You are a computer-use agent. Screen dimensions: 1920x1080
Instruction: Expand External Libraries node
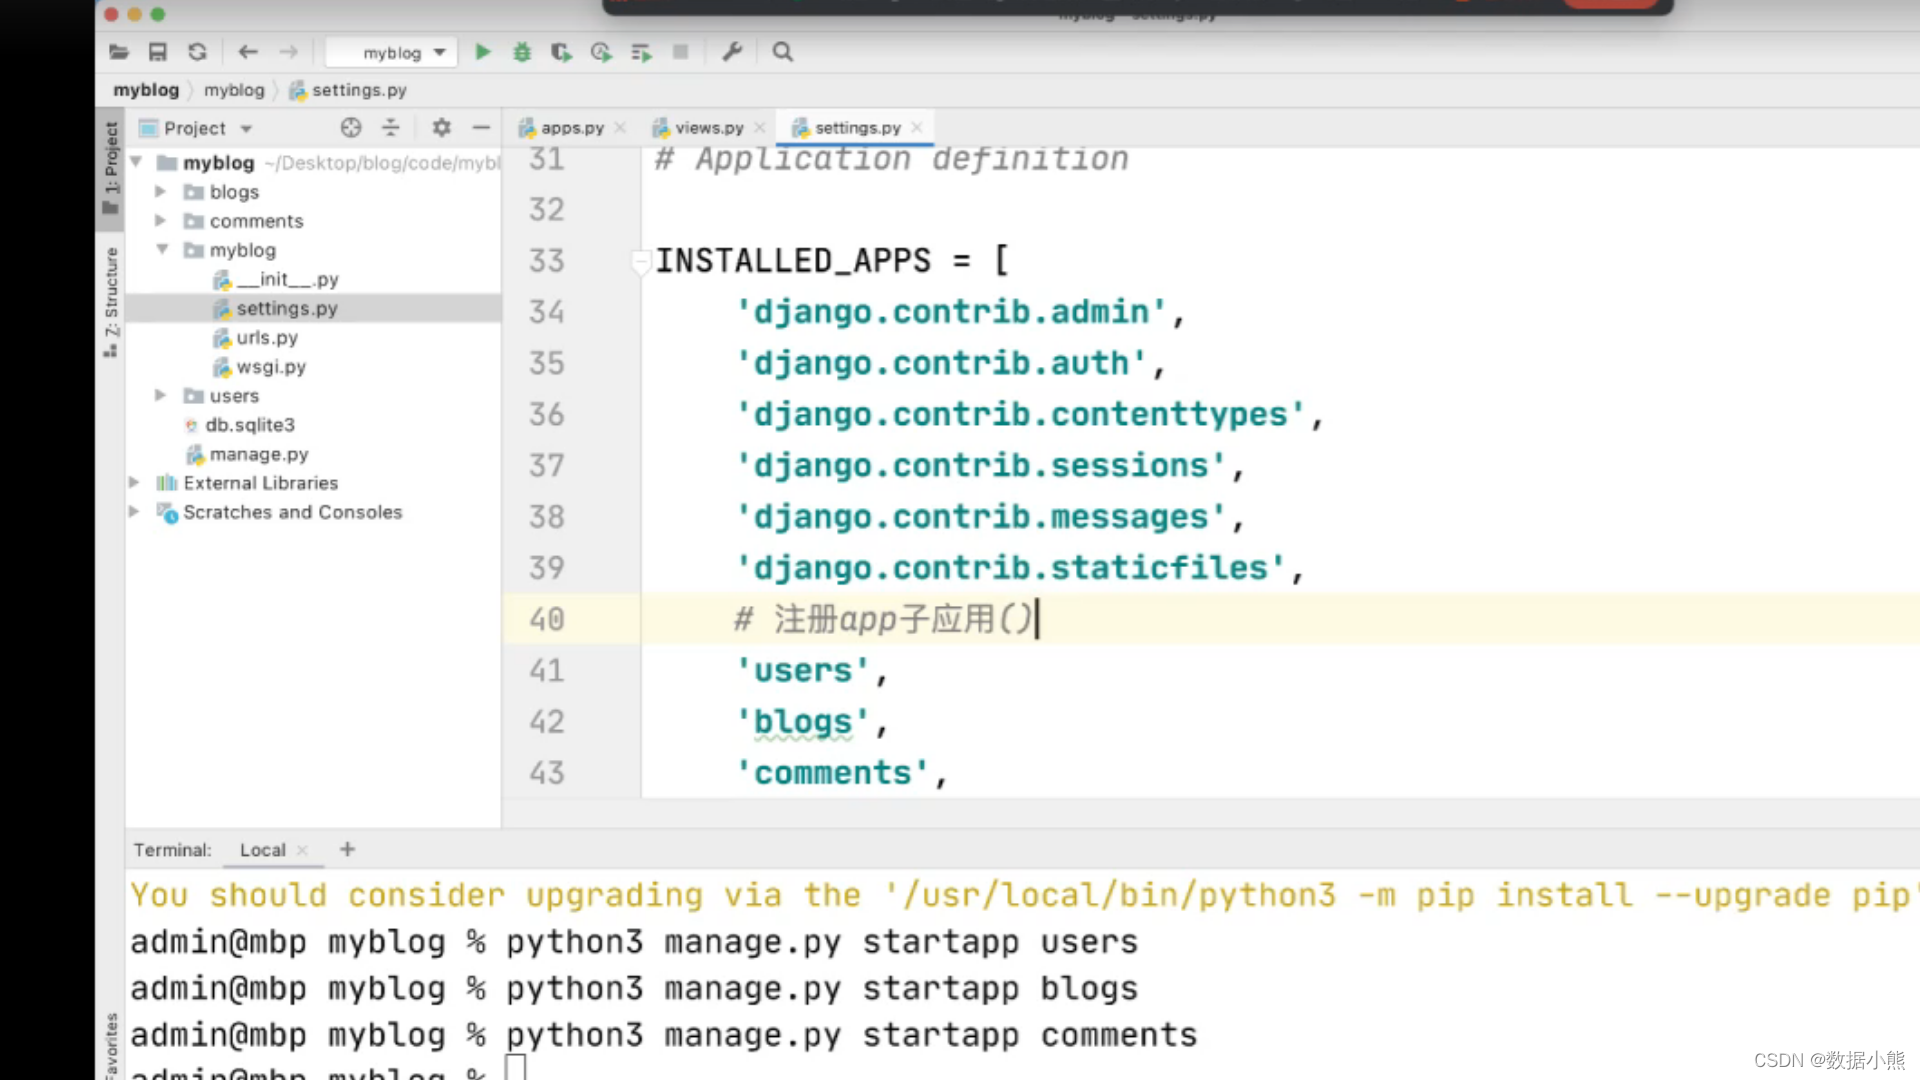pos(134,482)
